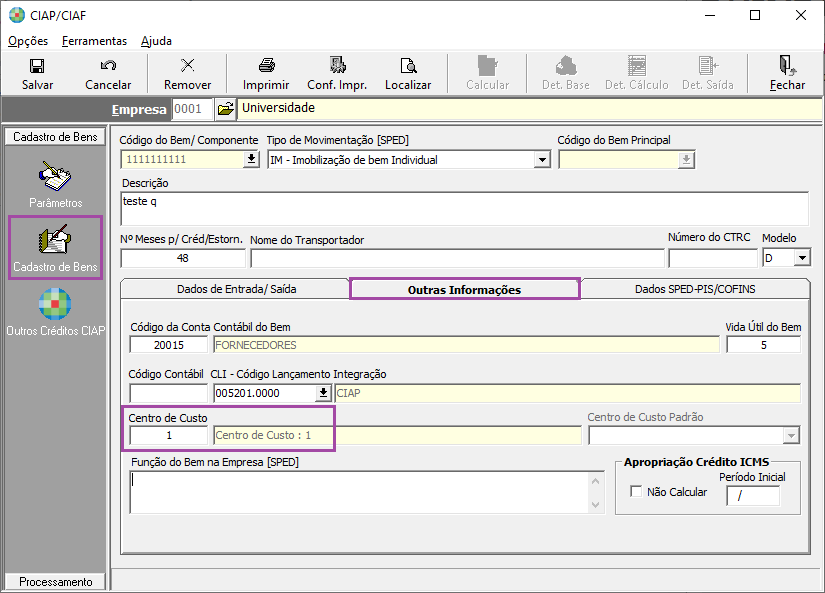
Task: Click the Fechar door icon
Action: tap(787, 65)
